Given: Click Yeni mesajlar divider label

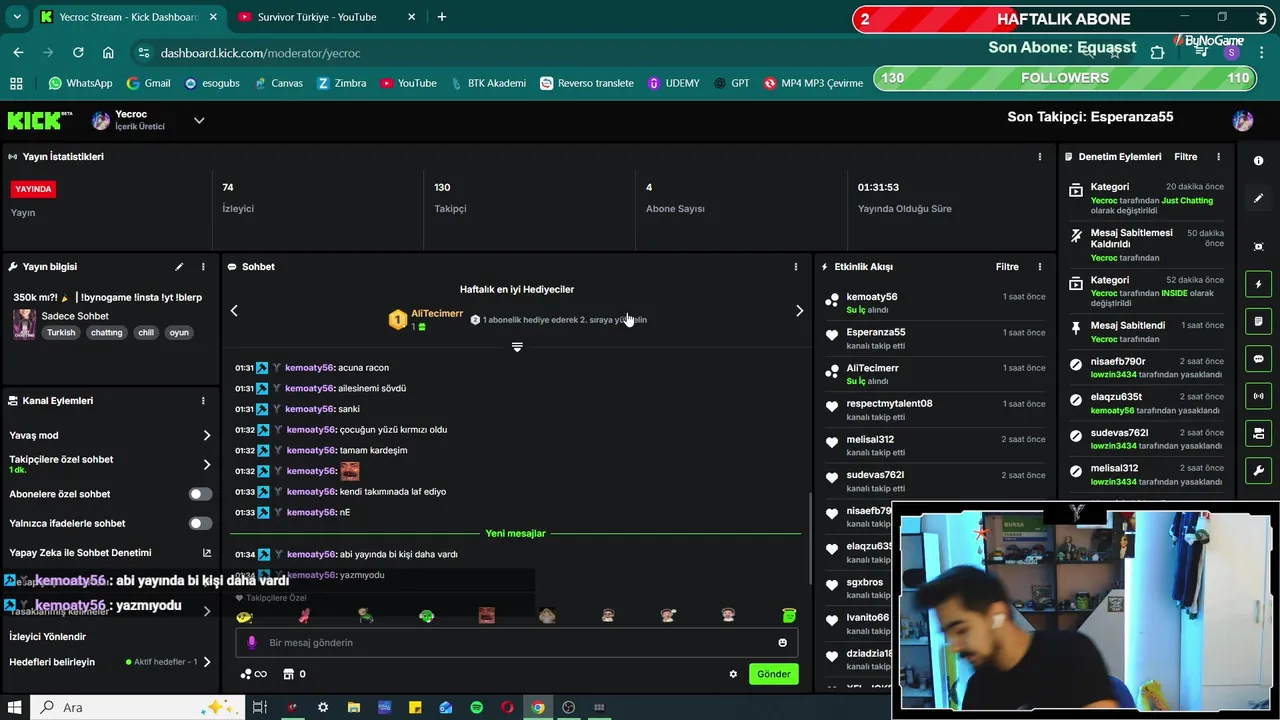Looking at the screenshot, I should 516,534.
